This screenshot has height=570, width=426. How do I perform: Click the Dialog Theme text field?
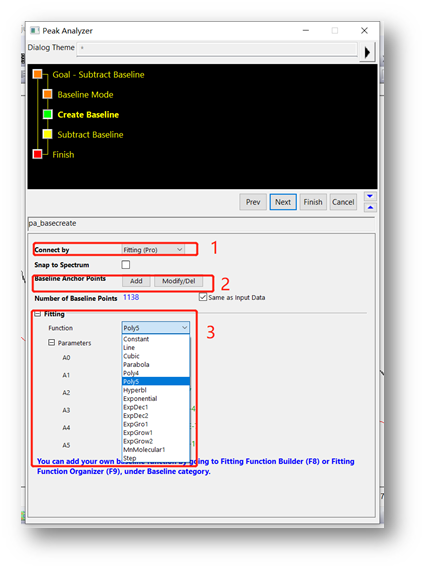pos(217,49)
